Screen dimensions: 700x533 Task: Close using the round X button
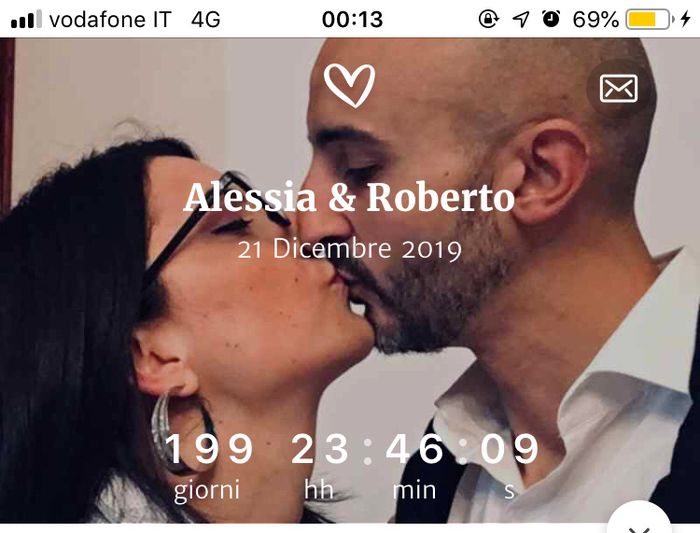[639, 520]
